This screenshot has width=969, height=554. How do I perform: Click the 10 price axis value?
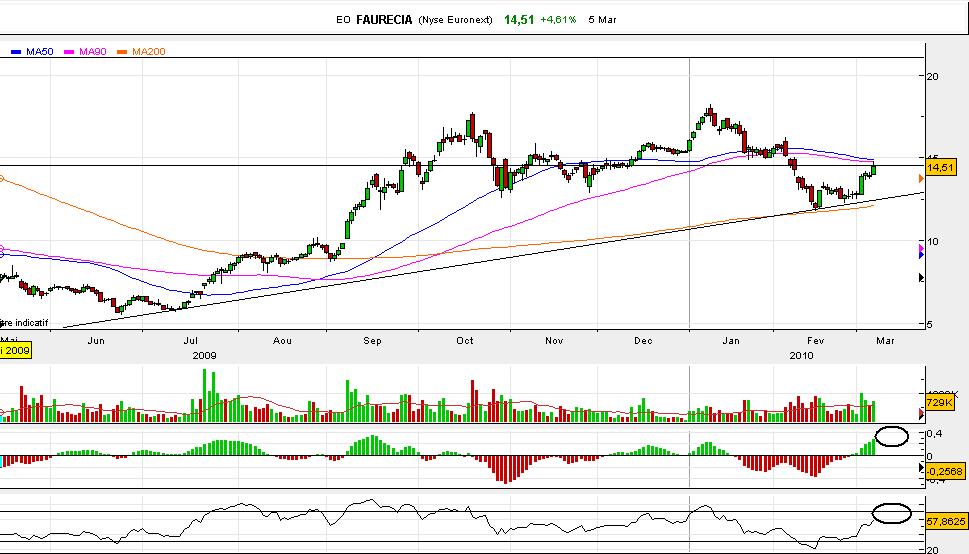point(932,242)
